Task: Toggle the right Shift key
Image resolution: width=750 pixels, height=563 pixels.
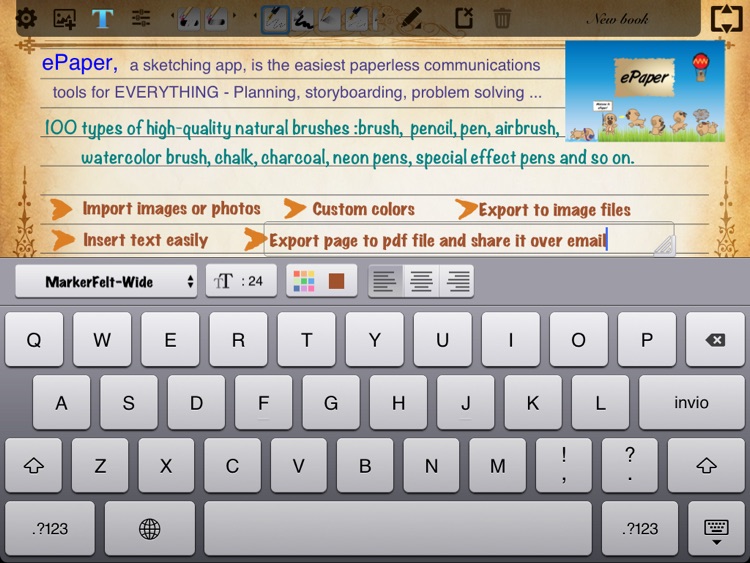Action: pyautogui.click(x=706, y=465)
